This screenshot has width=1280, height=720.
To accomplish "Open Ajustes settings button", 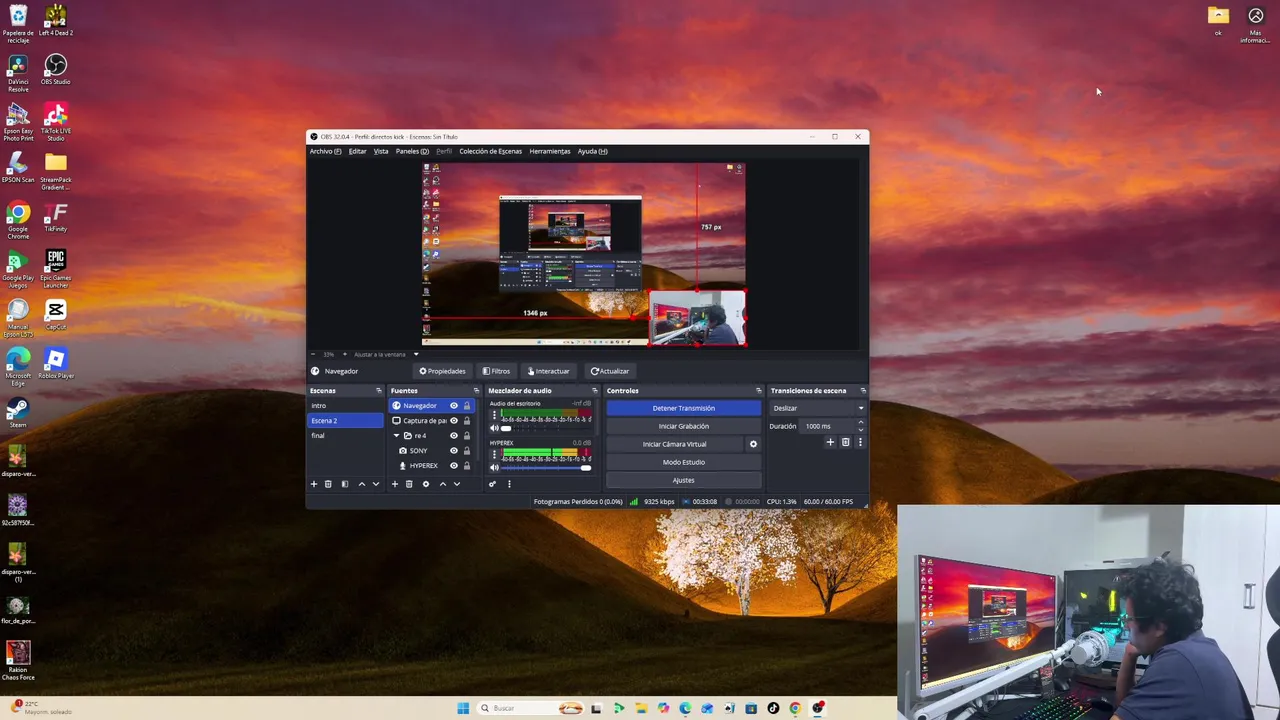I will pos(683,480).
